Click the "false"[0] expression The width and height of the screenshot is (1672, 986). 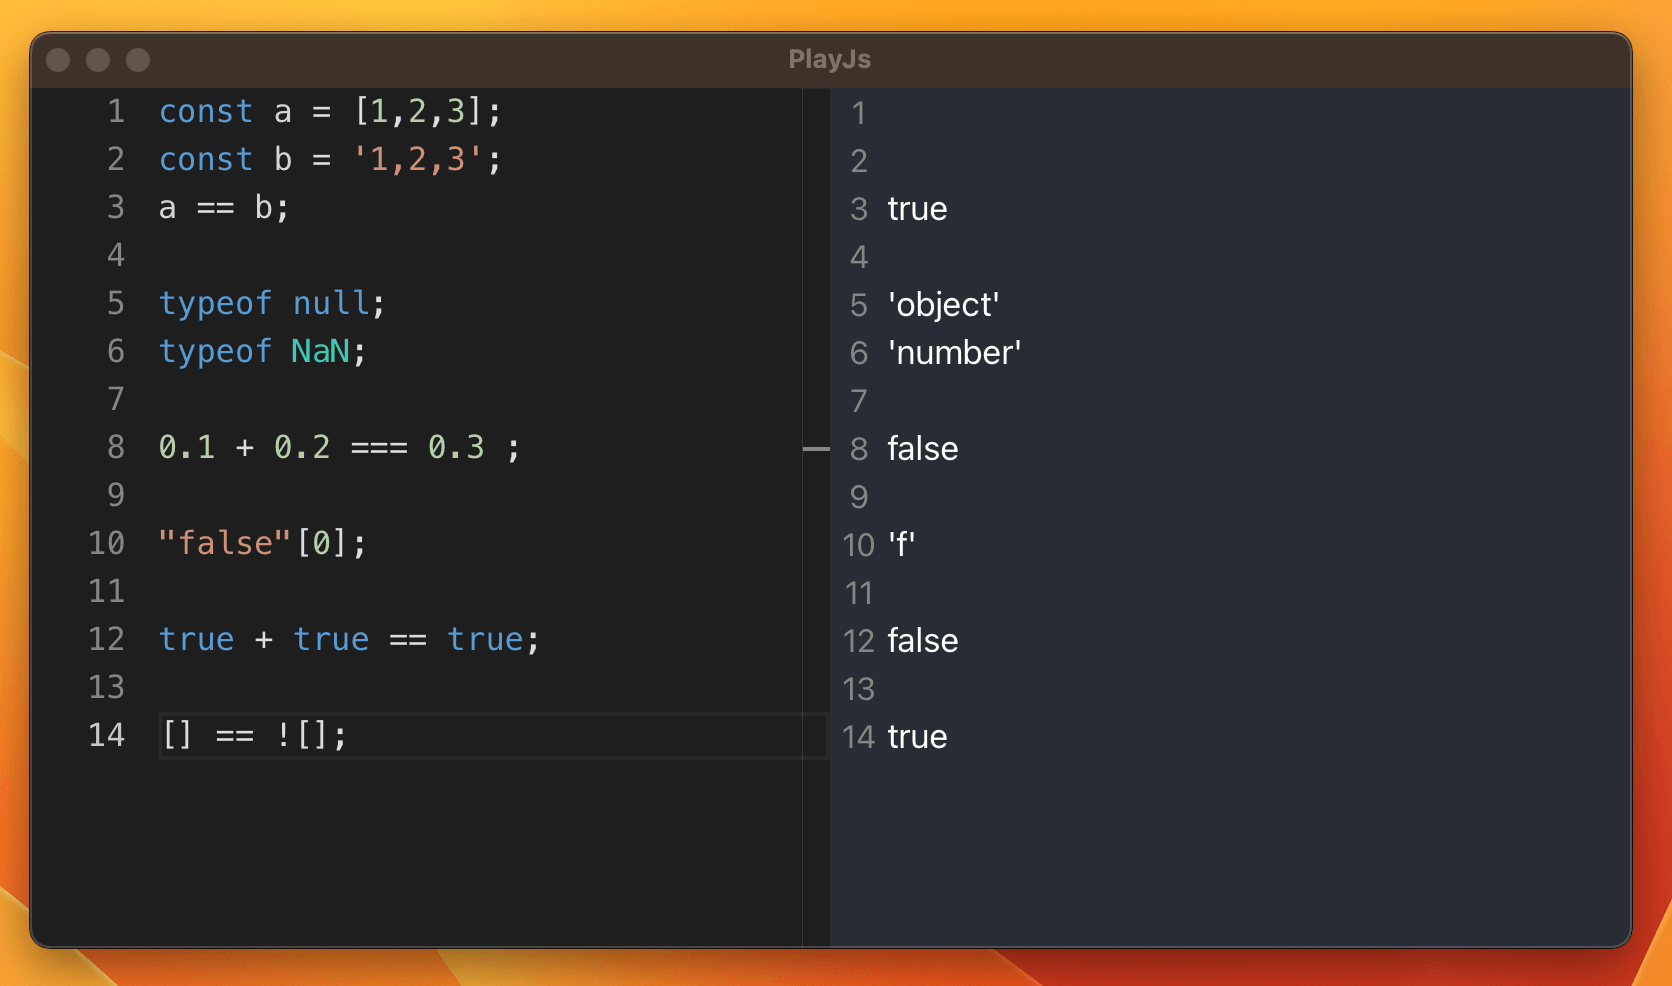(262, 542)
